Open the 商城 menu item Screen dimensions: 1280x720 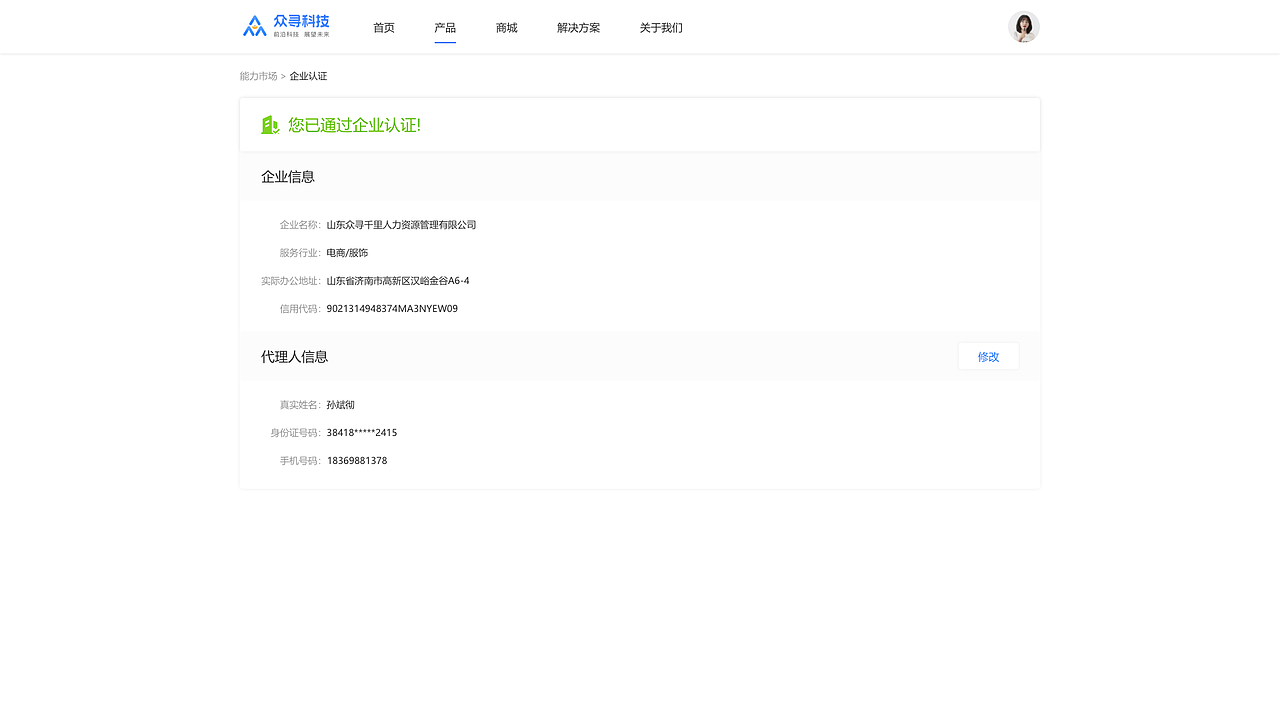[x=506, y=27]
